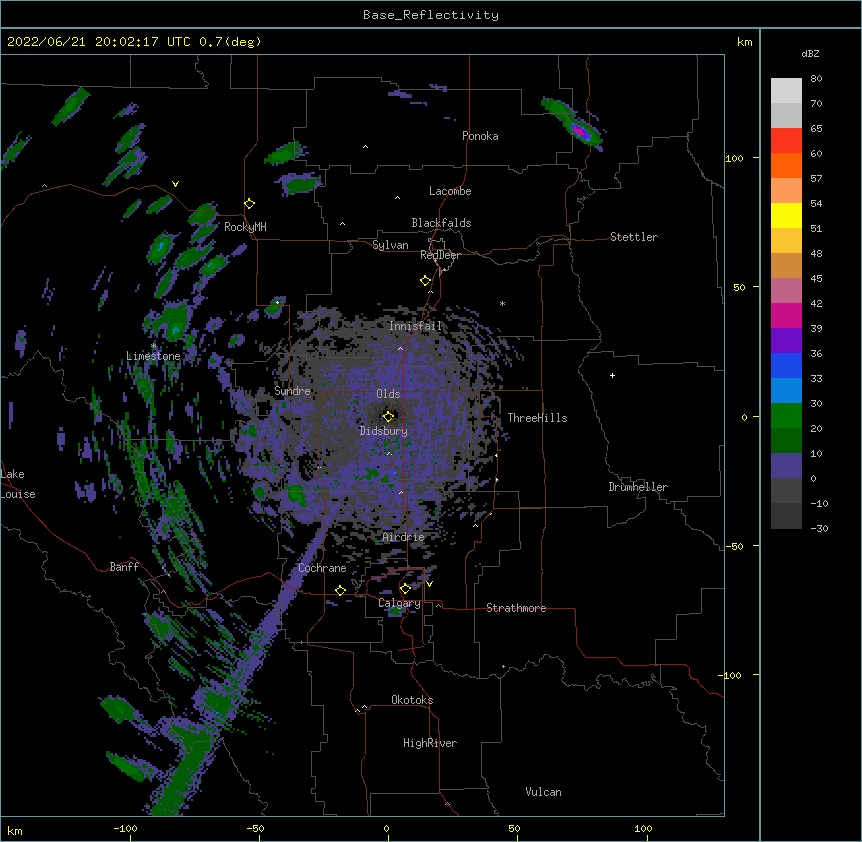Click the yellow diamond marker above Calgary

click(x=405, y=589)
